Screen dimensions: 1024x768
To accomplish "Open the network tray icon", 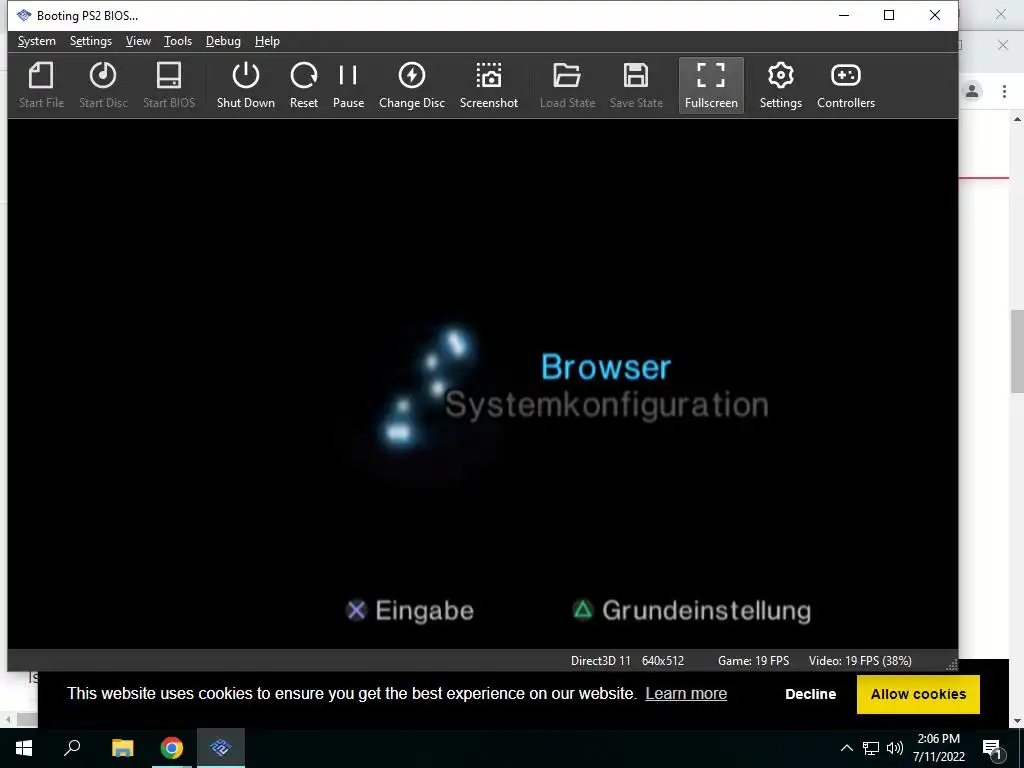I will (871, 748).
